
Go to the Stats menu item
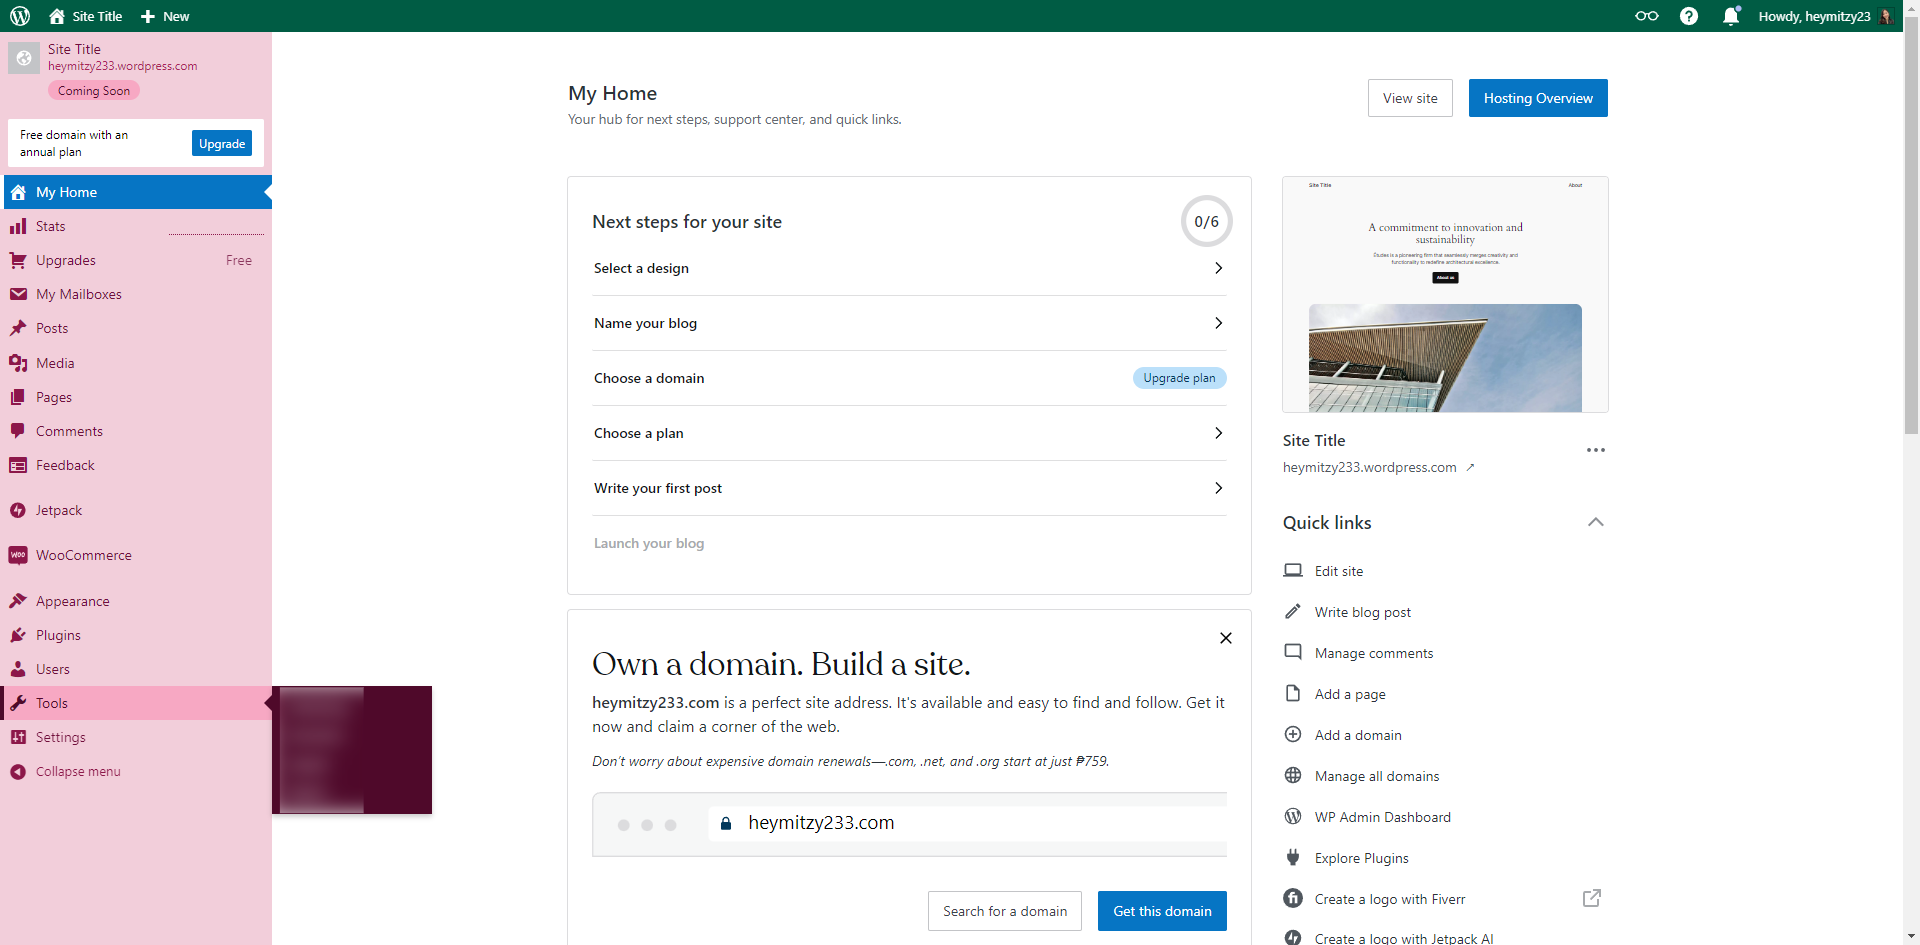click(138, 227)
